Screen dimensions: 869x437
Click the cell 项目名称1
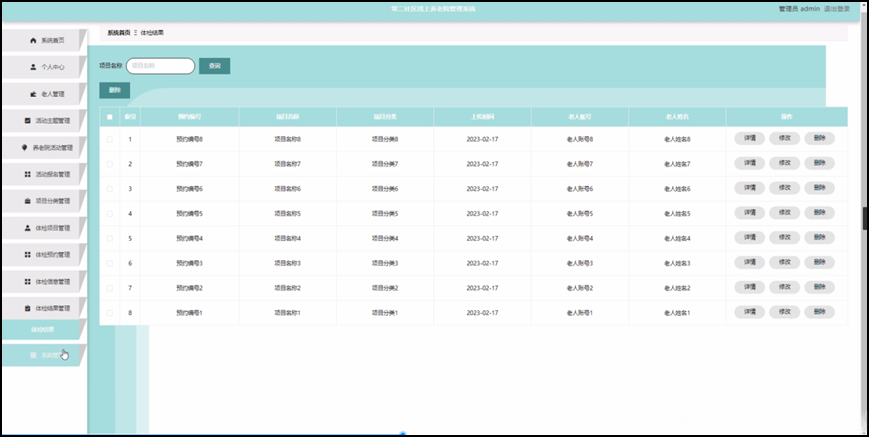pyautogui.click(x=288, y=313)
